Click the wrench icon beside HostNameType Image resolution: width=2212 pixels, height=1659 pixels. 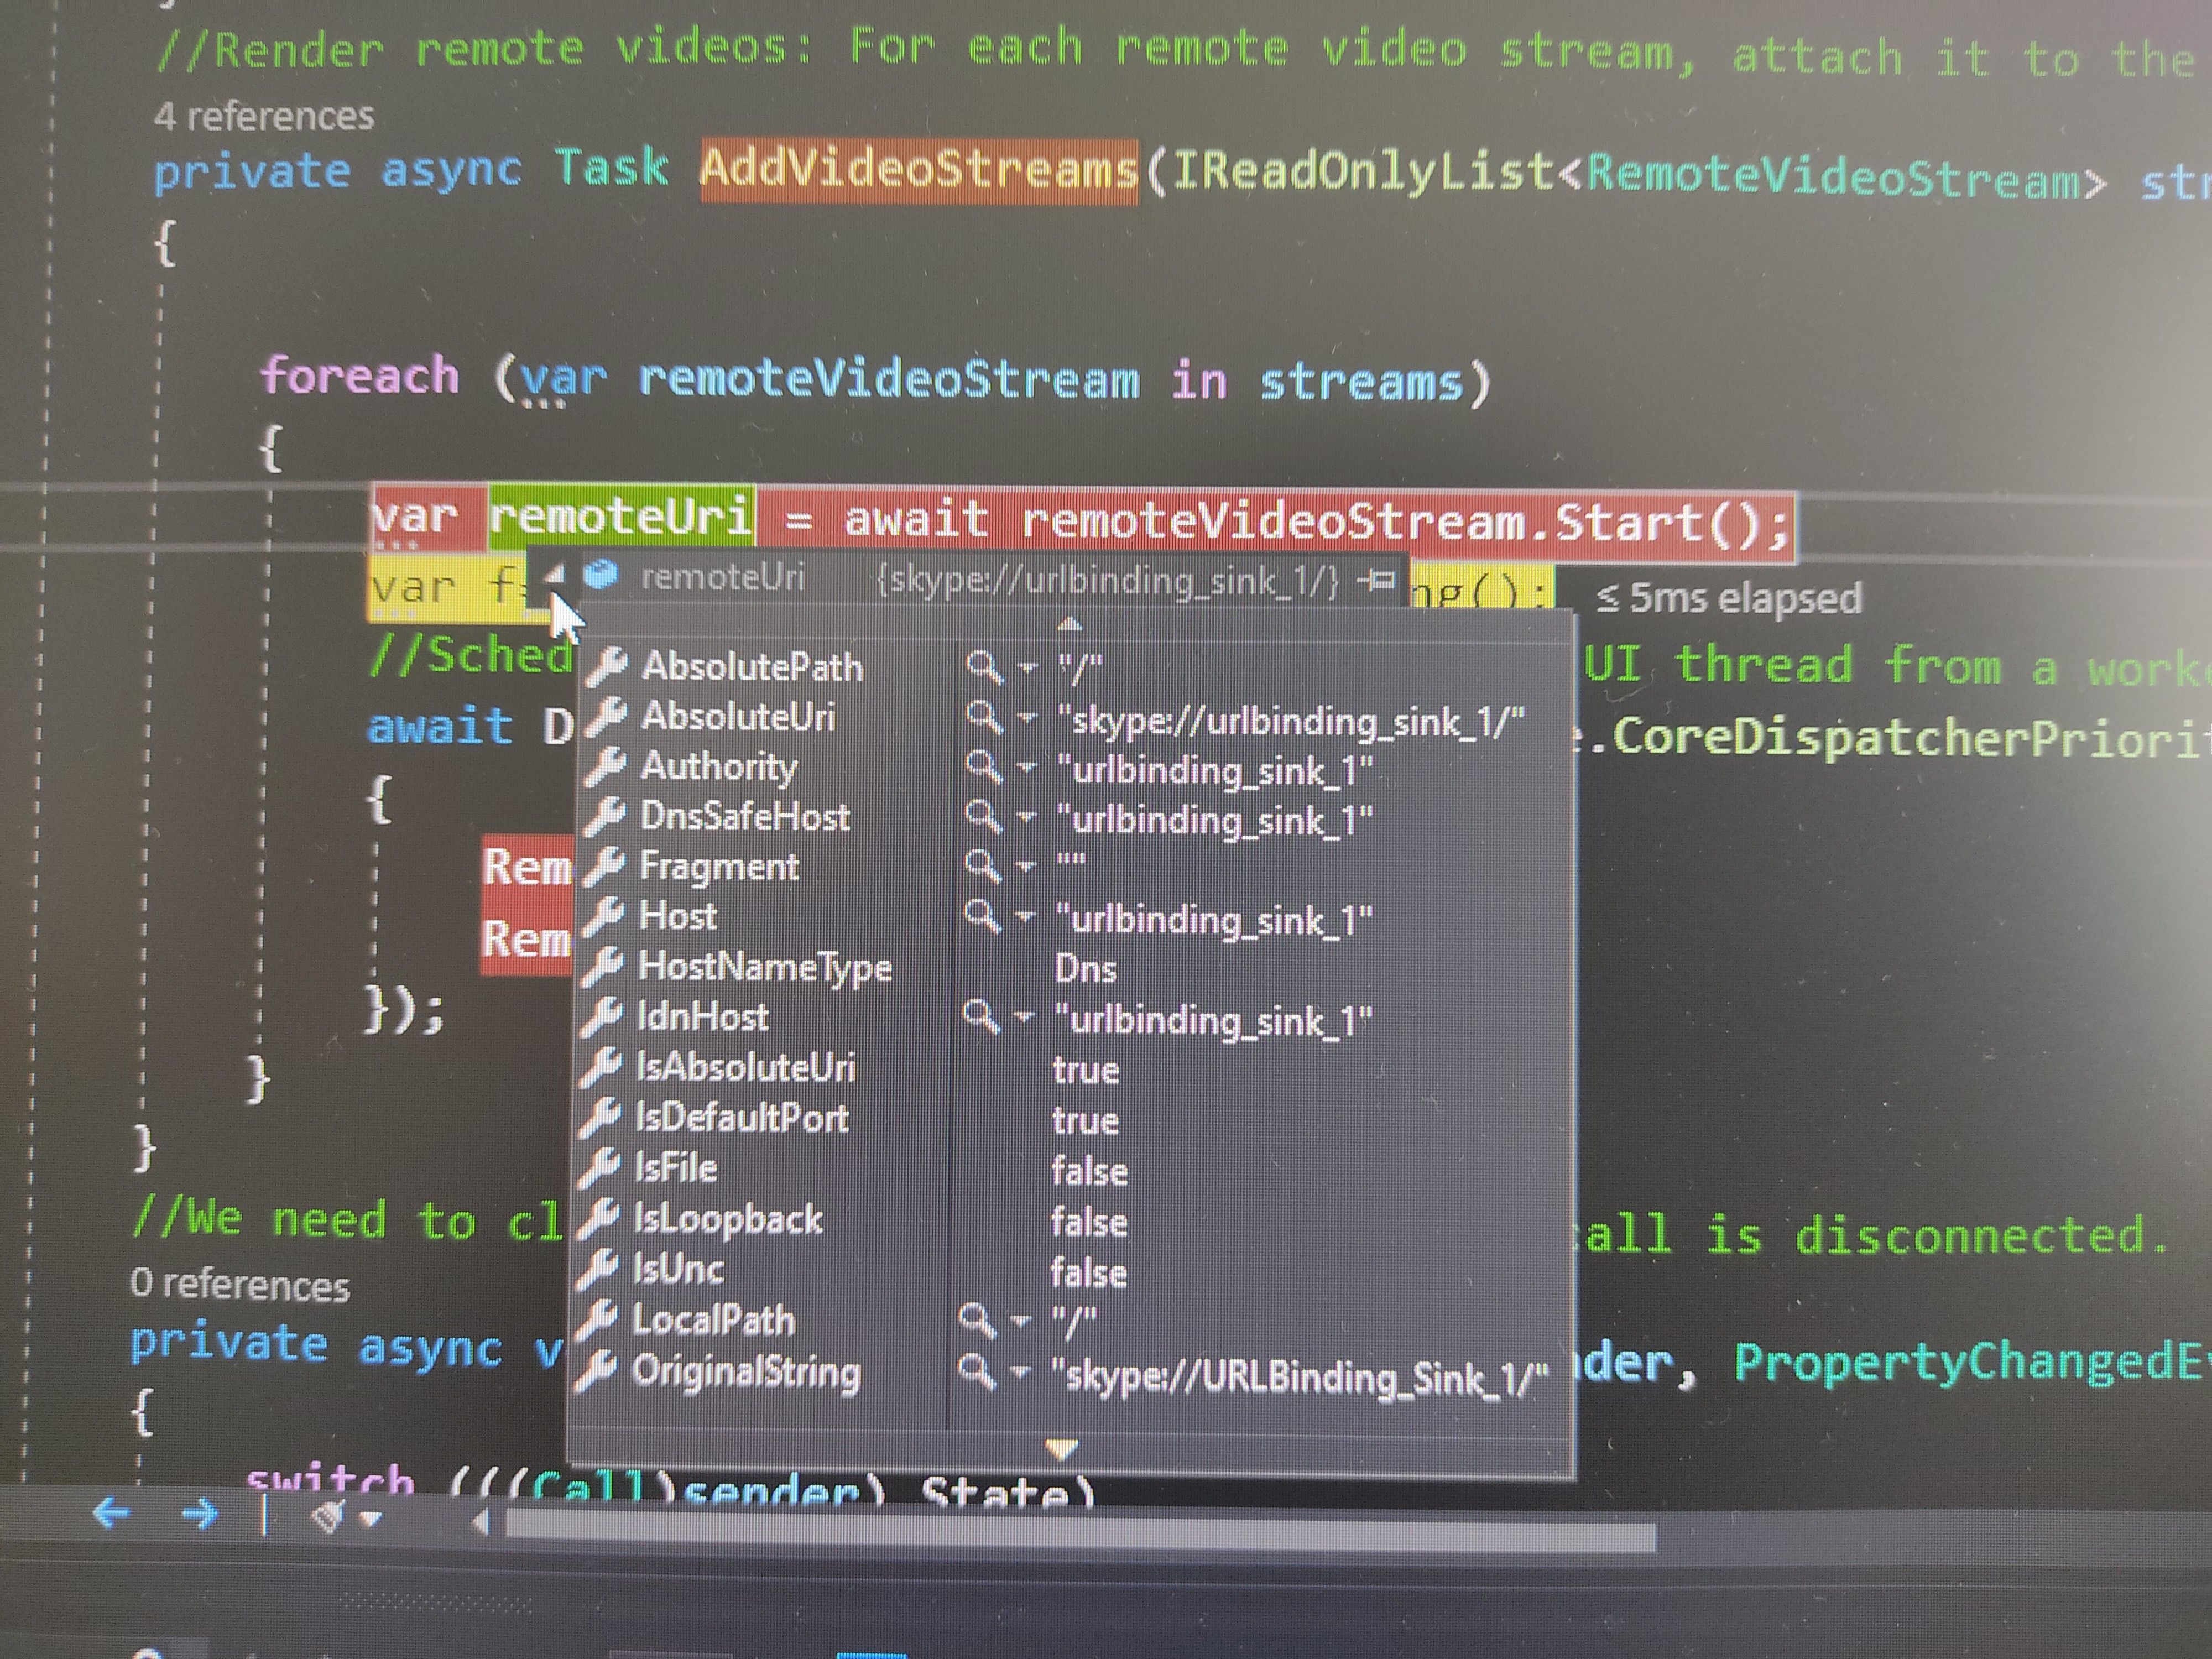click(603, 966)
